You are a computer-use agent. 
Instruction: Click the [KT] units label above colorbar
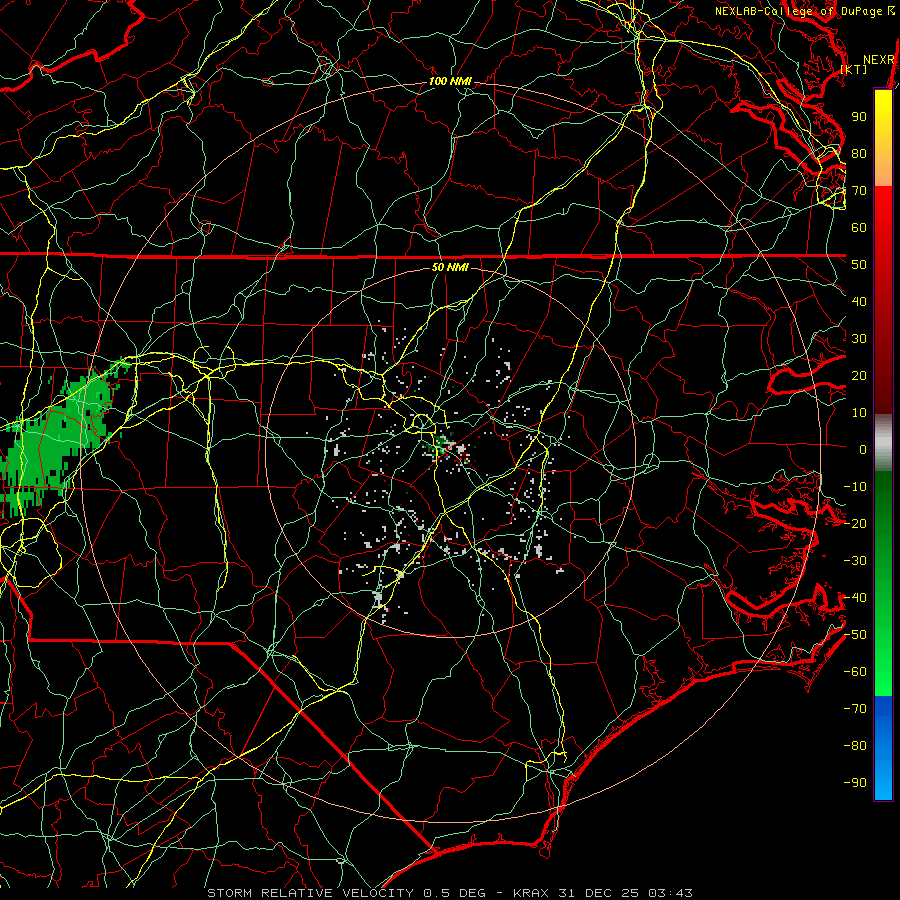point(854,69)
